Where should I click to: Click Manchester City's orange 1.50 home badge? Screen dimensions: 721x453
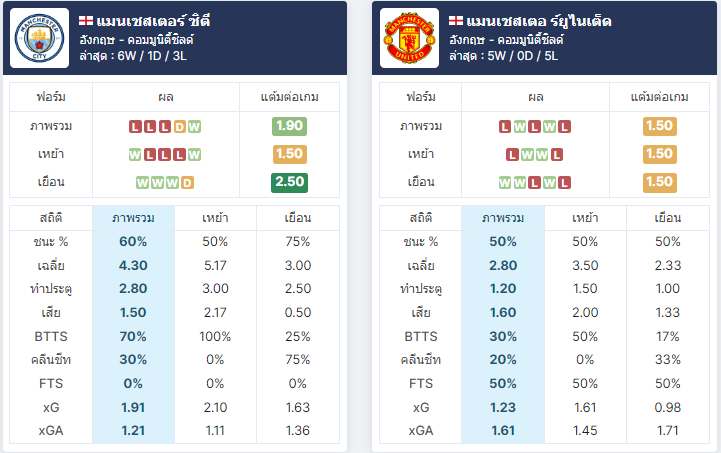[289, 154]
